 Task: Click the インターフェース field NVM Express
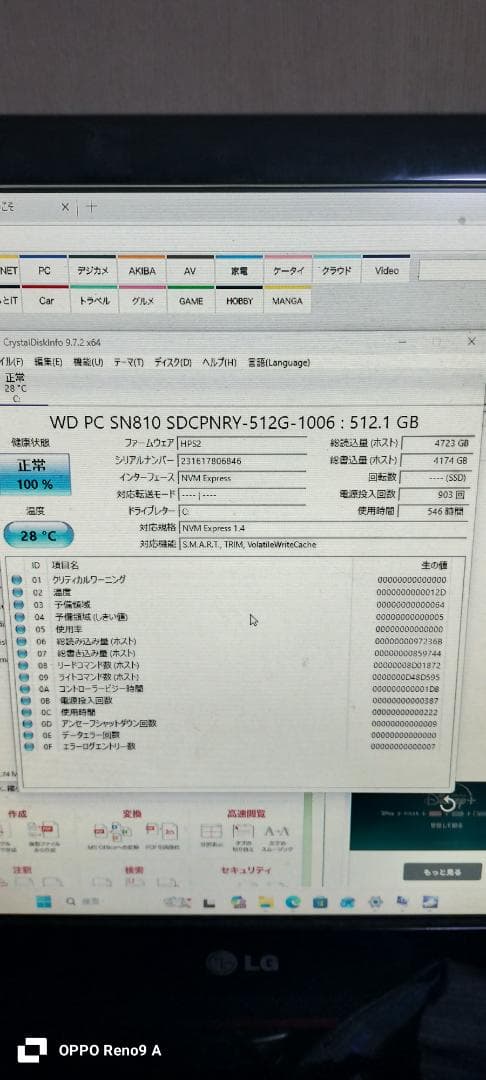pyautogui.click(x=242, y=477)
